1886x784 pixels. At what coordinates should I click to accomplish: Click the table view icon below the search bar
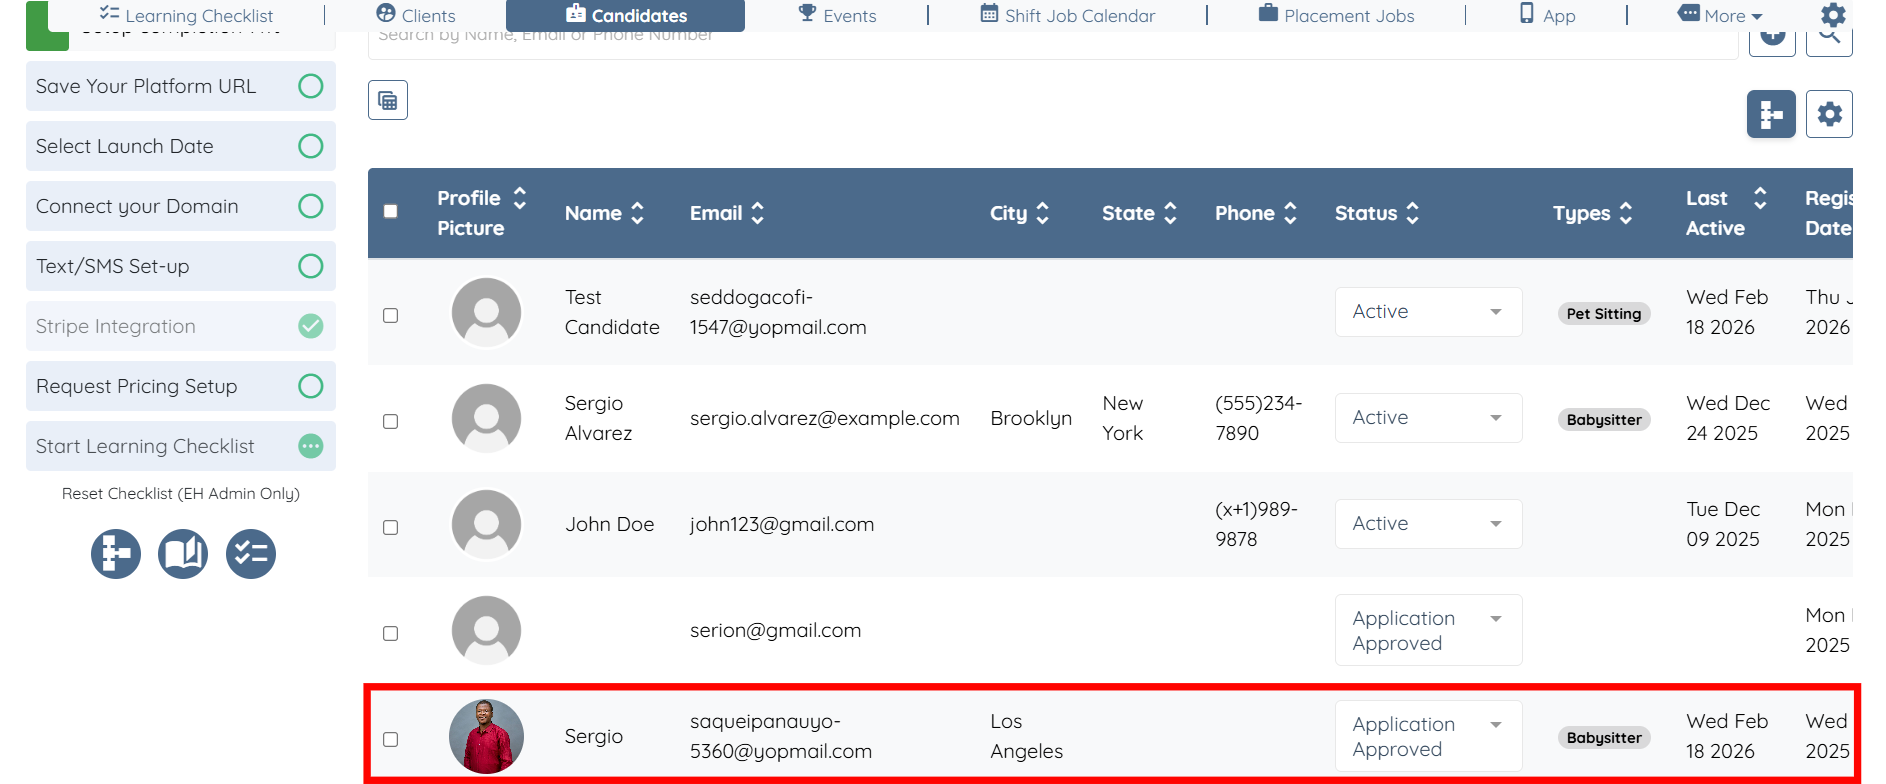388,100
